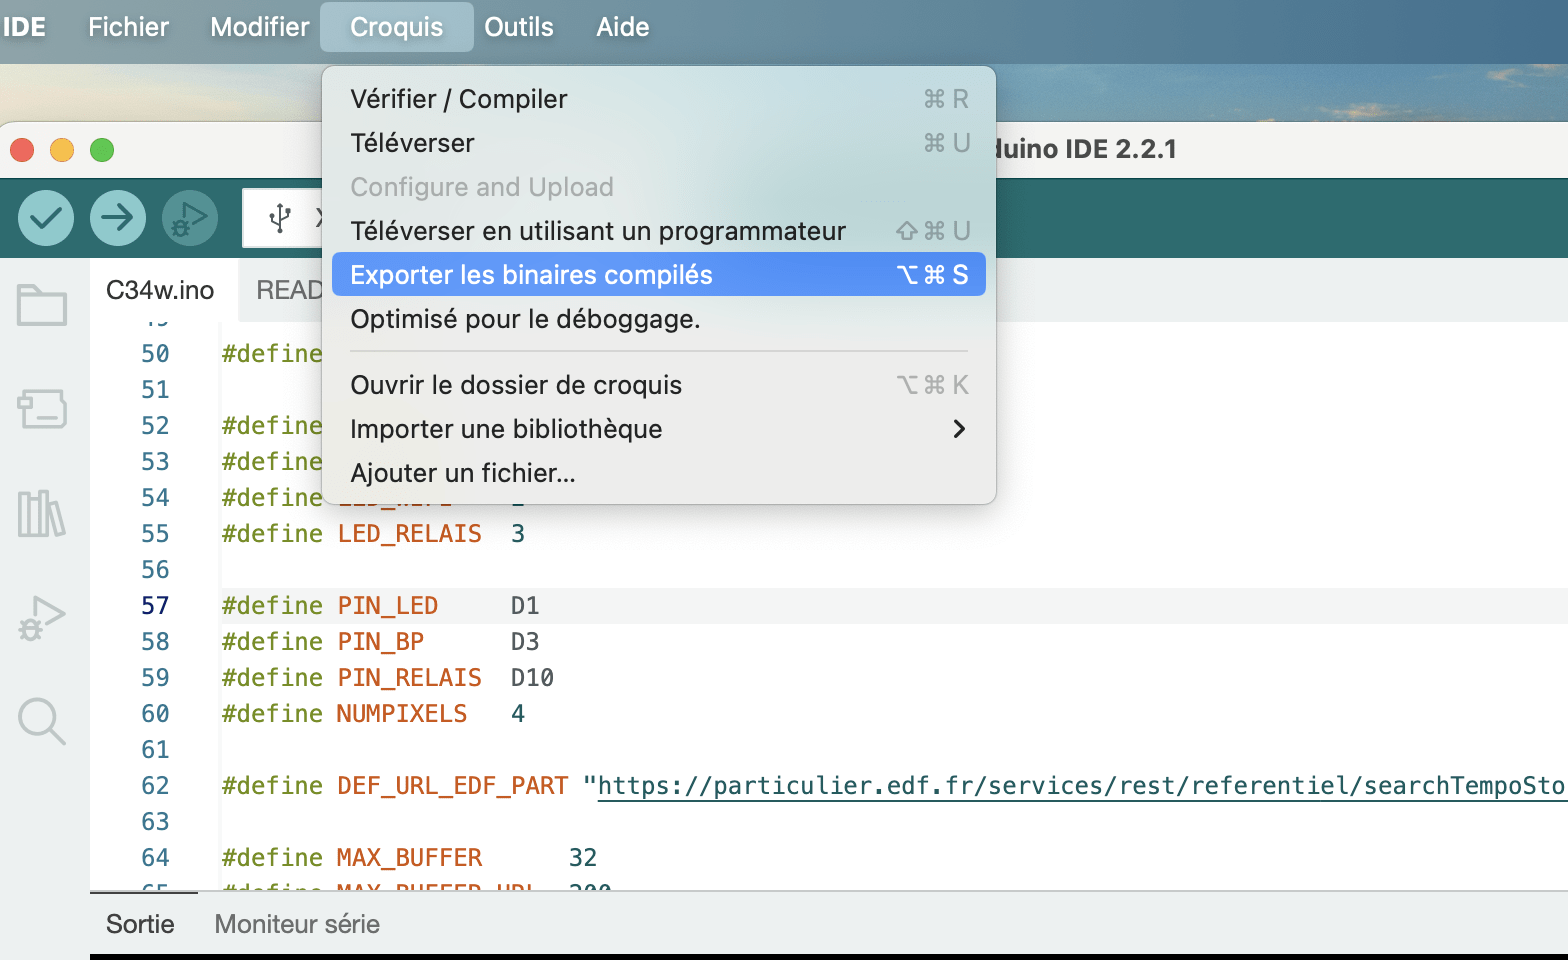
Task: Switch to the 'Moniteur série' tab
Action: (297, 924)
